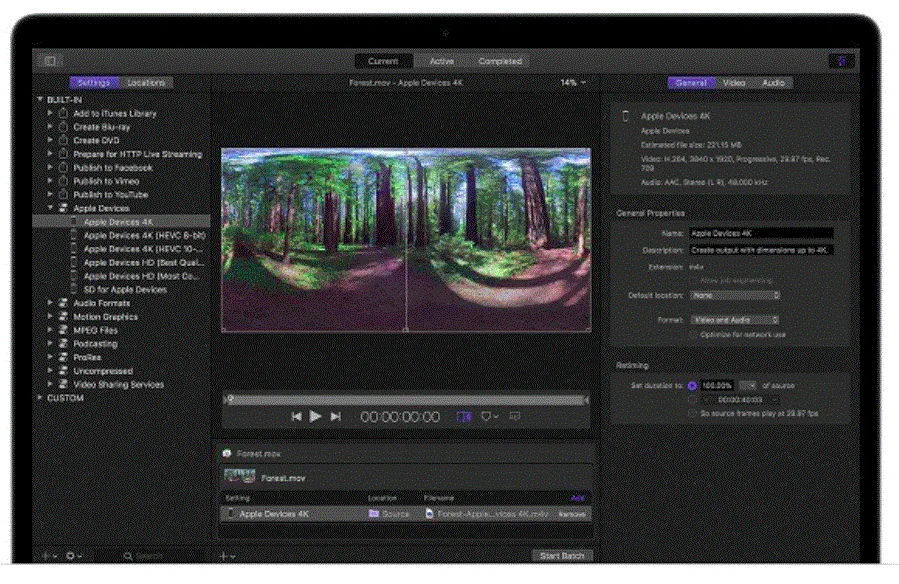Select the percentage of source duration radio button
Screen dimensions: 899x584
[x=692, y=386]
